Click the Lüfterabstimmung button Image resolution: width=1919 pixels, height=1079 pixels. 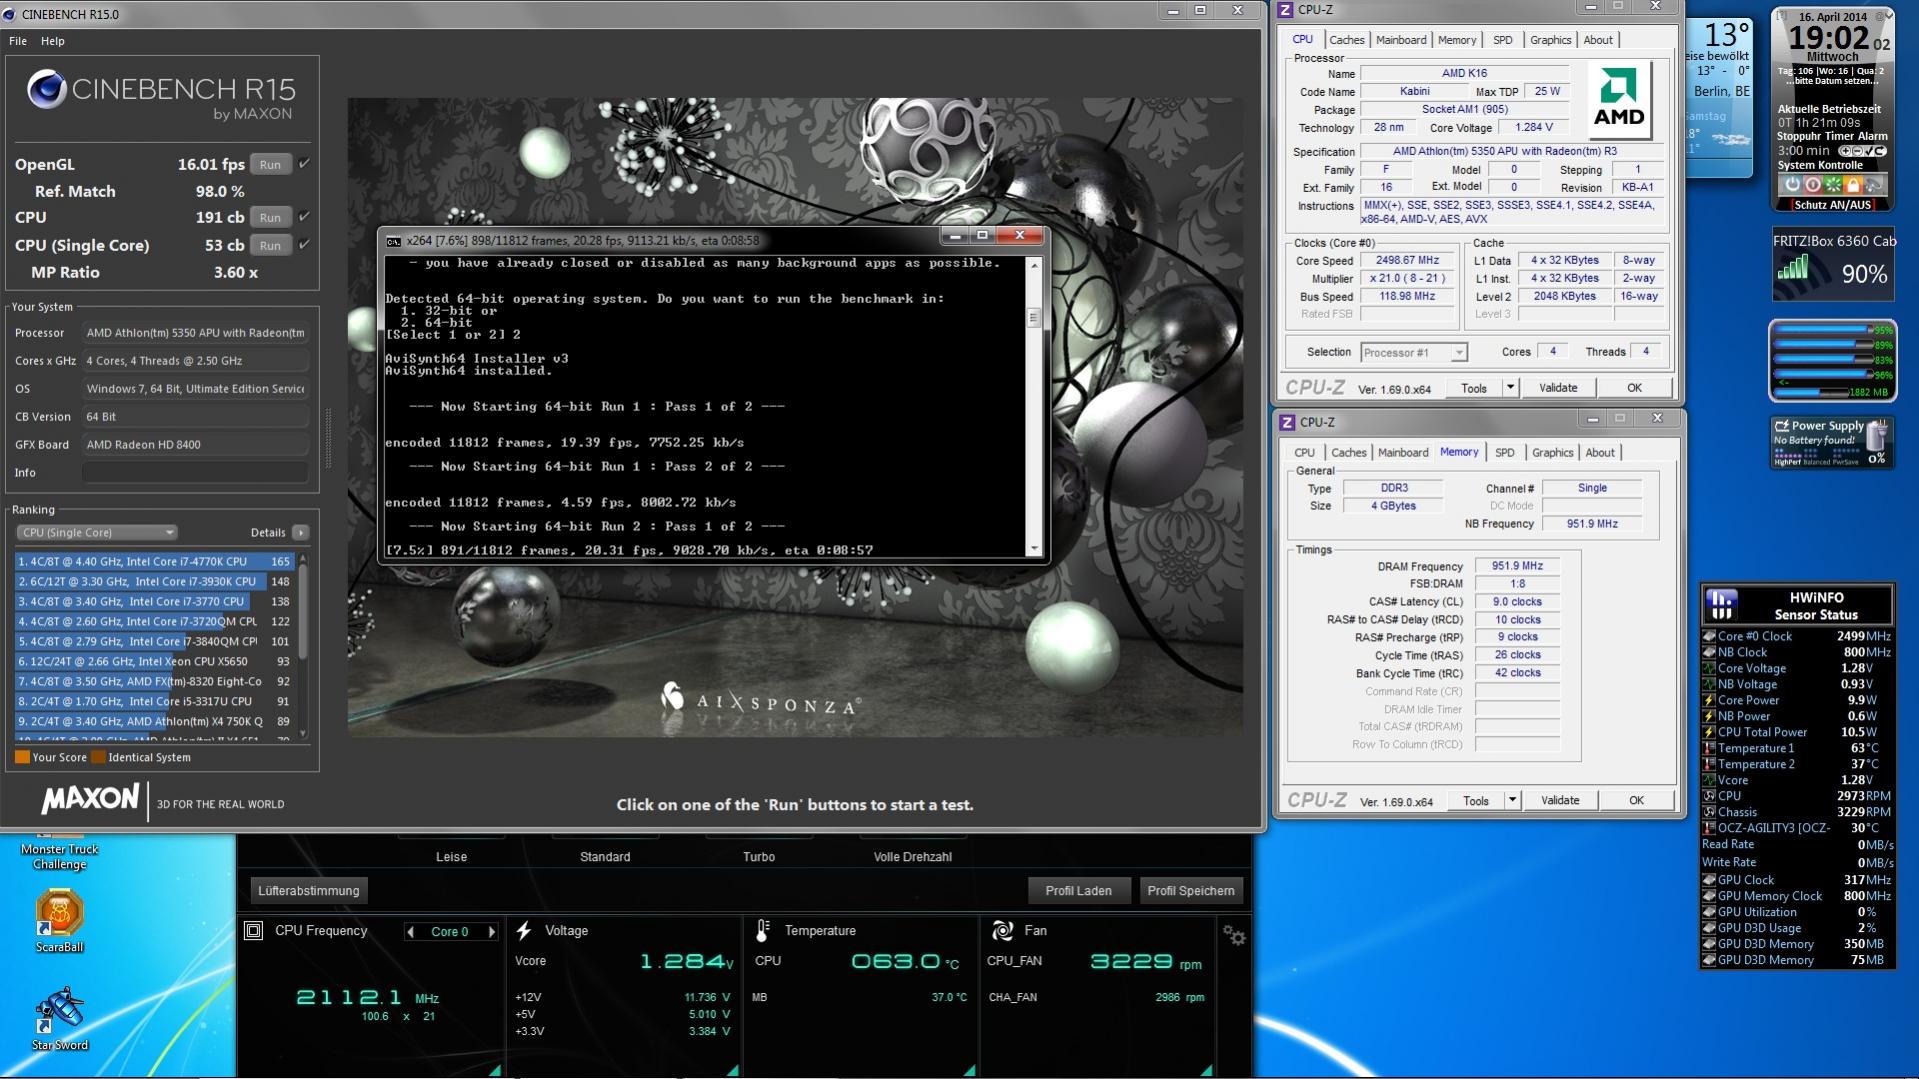point(308,891)
